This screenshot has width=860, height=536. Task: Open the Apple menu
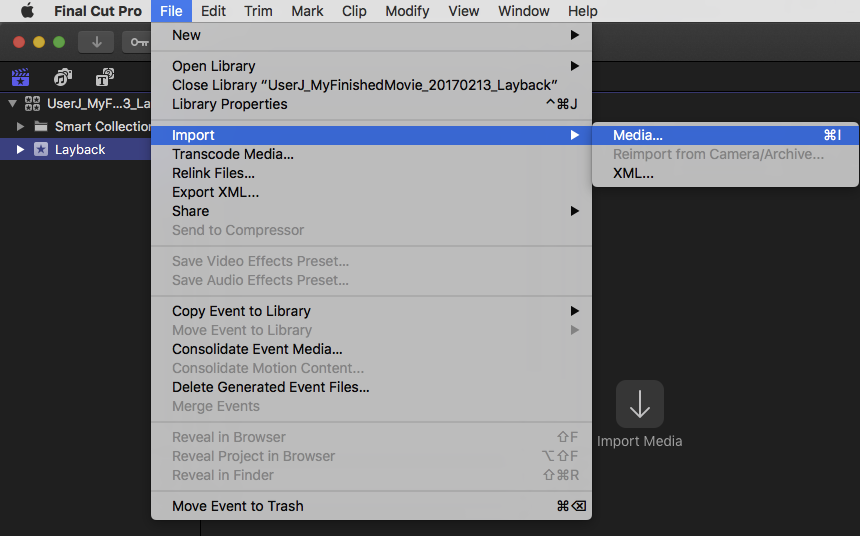point(27,11)
